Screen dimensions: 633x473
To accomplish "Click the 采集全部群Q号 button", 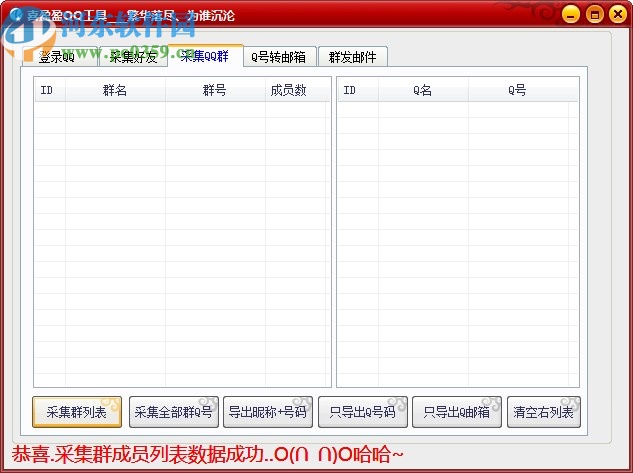I will [x=174, y=412].
